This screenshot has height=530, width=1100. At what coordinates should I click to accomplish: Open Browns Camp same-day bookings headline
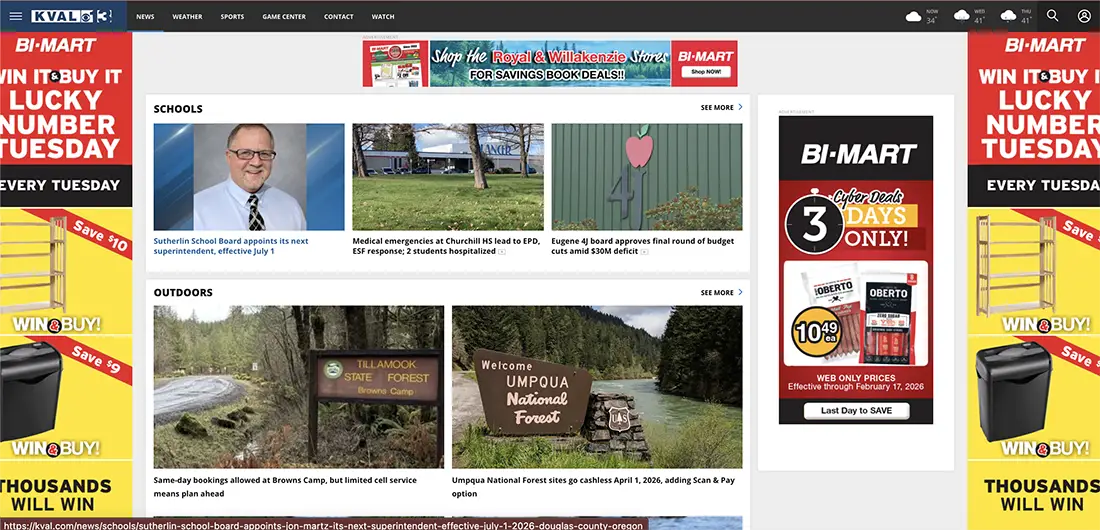285,486
